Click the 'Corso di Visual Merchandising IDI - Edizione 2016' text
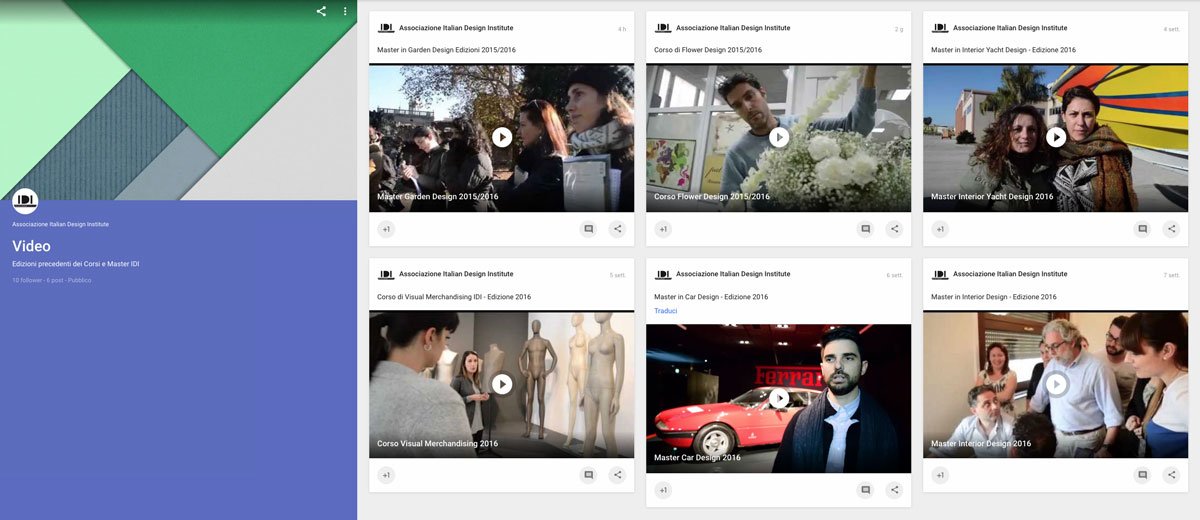The image size is (1200, 520). 454,297
